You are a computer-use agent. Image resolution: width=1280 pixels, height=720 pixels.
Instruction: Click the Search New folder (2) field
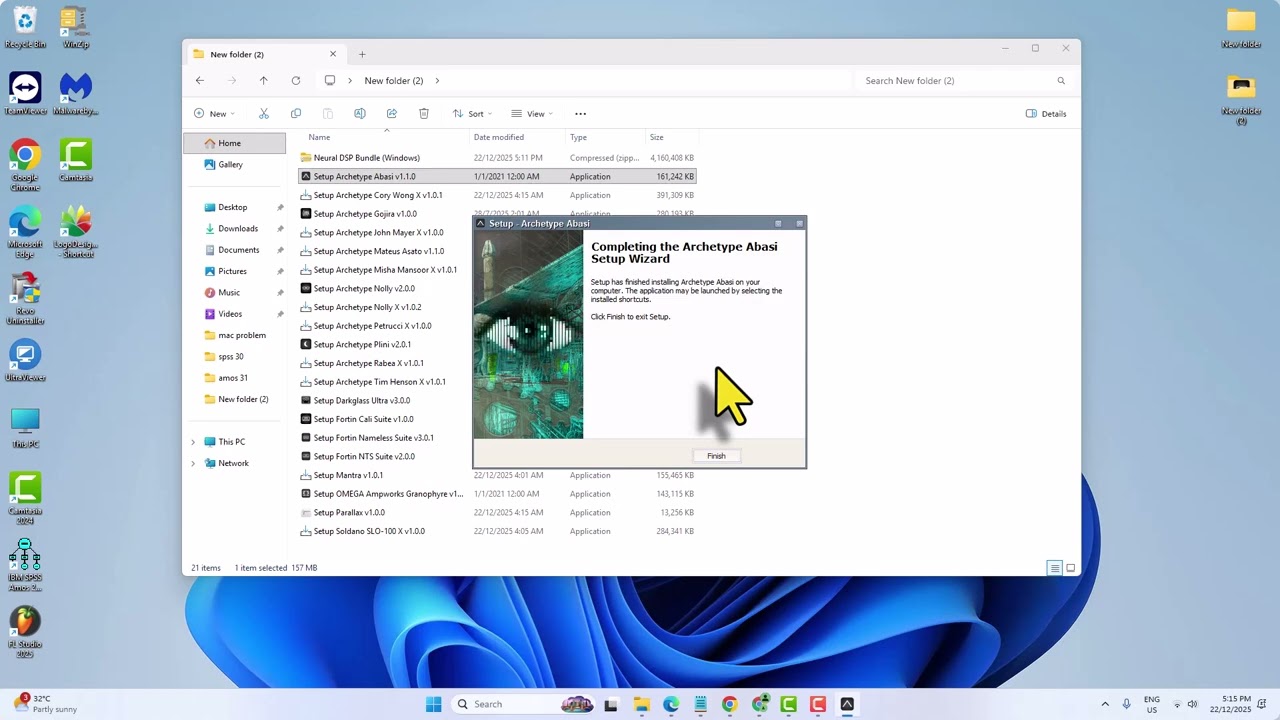tap(964, 80)
